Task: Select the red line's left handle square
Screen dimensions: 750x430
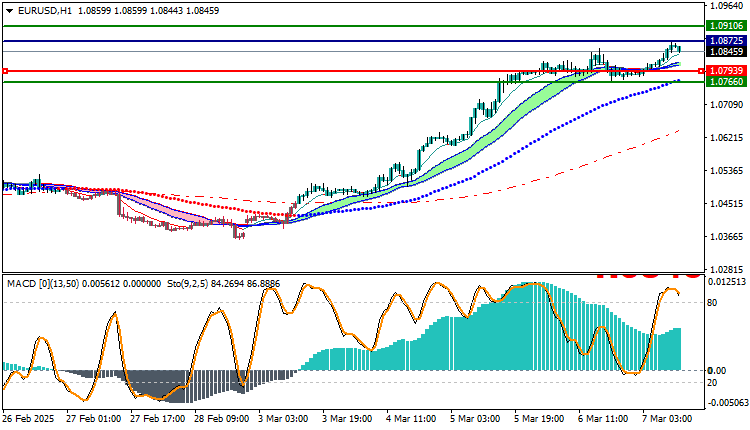Action: (x=5, y=71)
